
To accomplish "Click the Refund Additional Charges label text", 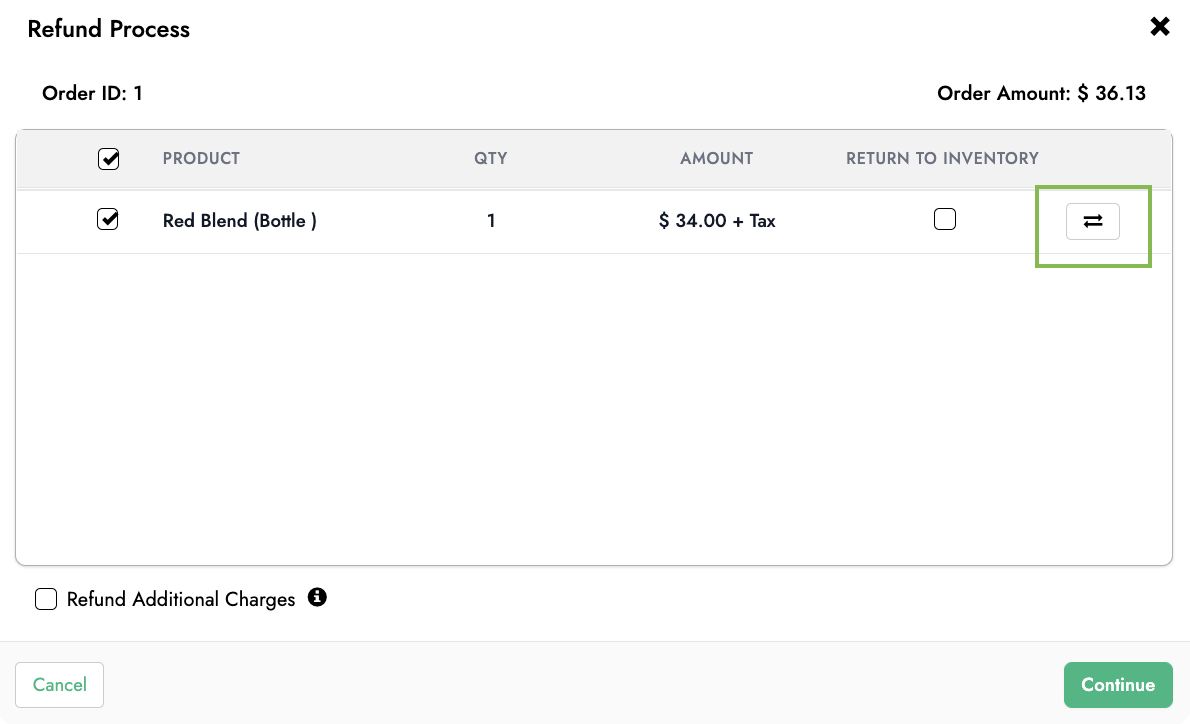I will click(x=181, y=600).
